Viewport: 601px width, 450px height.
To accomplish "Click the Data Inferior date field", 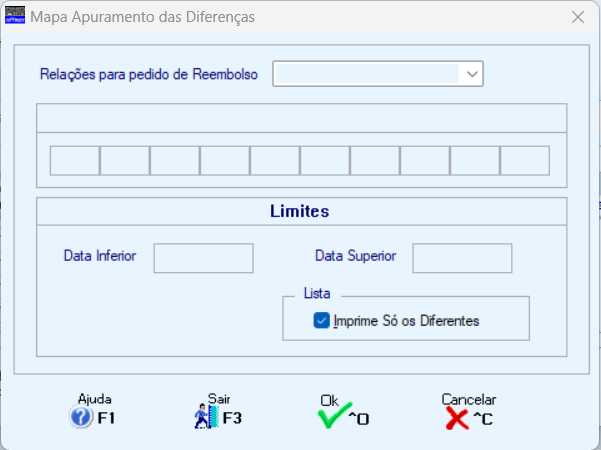I will click(x=204, y=258).
